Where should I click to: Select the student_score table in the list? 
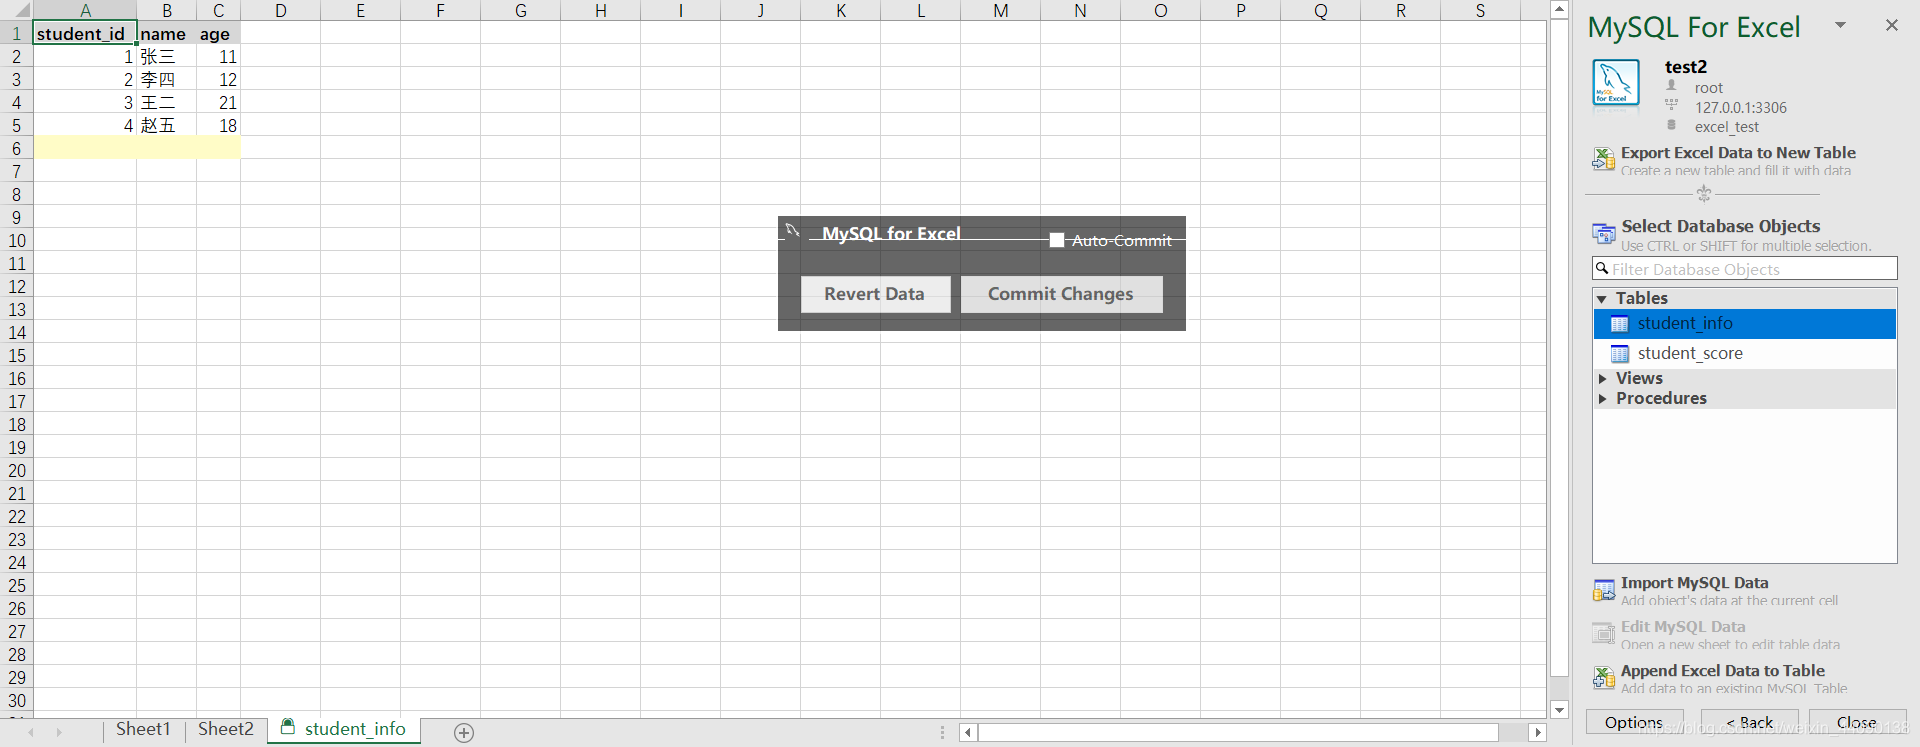1744,354
